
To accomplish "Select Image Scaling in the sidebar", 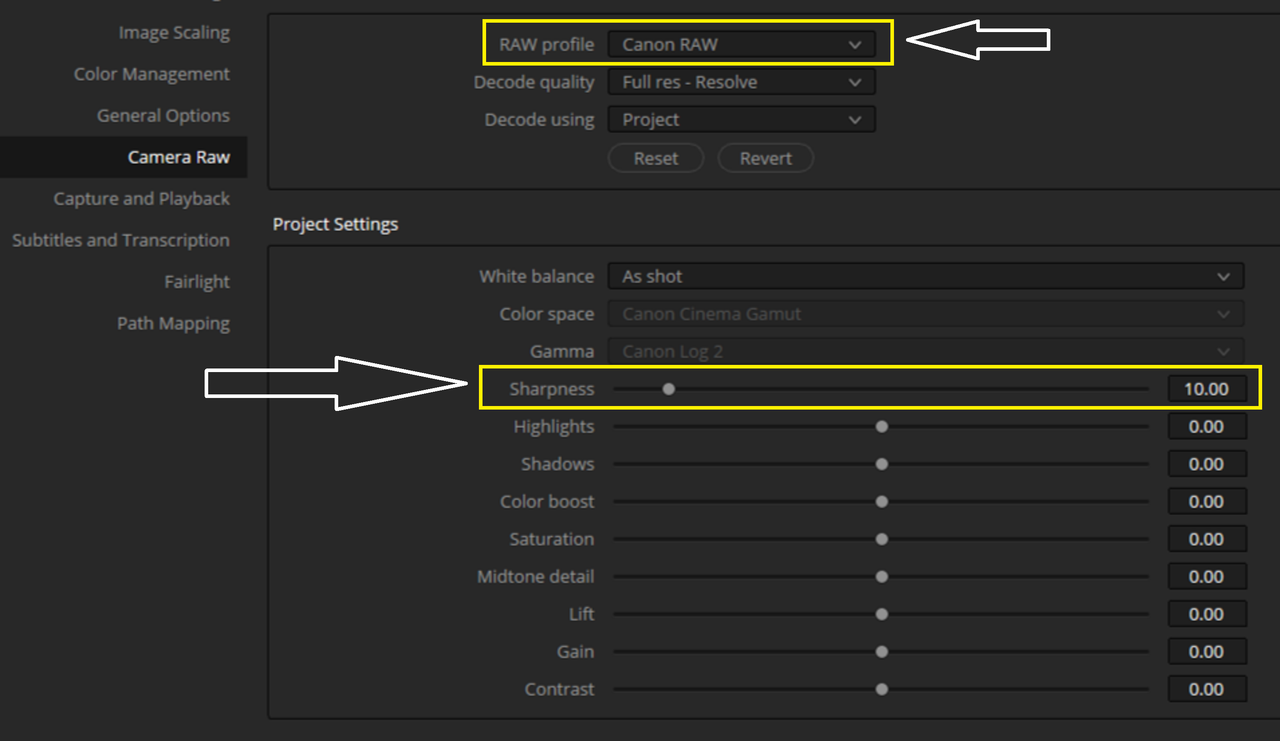I will tap(174, 33).
